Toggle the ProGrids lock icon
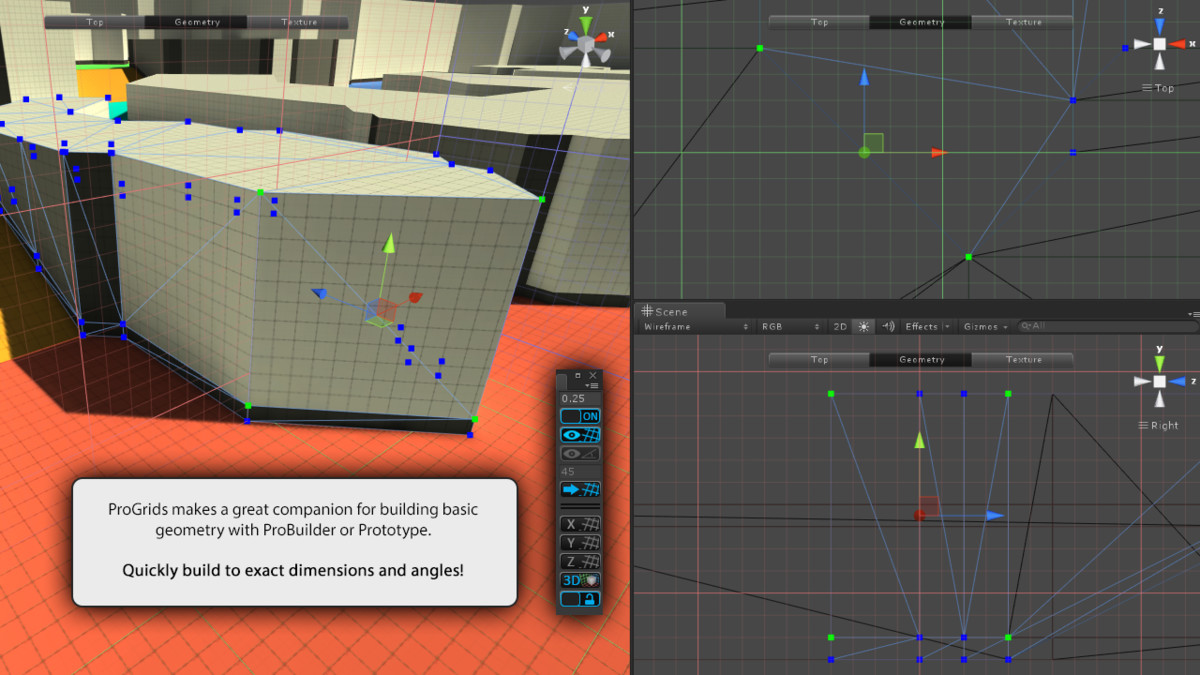The height and width of the screenshot is (675, 1200). (x=580, y=598)
